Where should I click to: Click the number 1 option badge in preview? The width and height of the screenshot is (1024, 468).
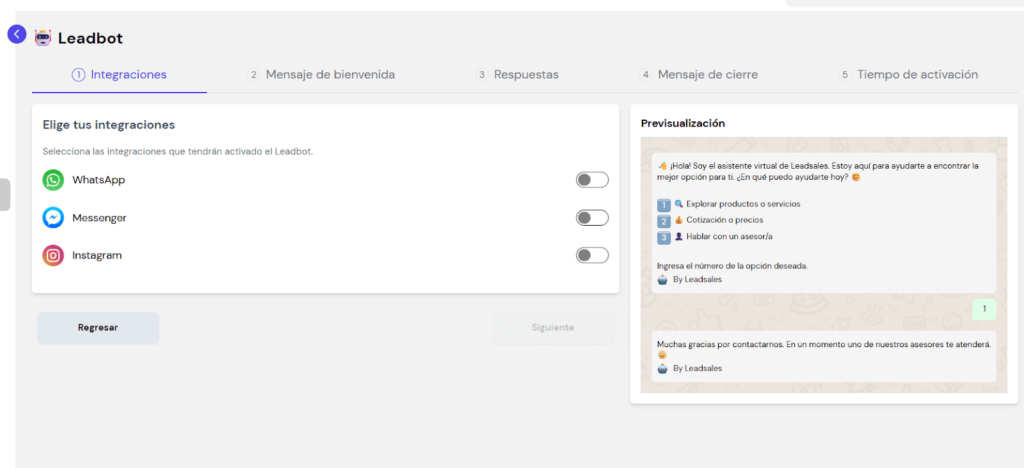click(664, 205)
